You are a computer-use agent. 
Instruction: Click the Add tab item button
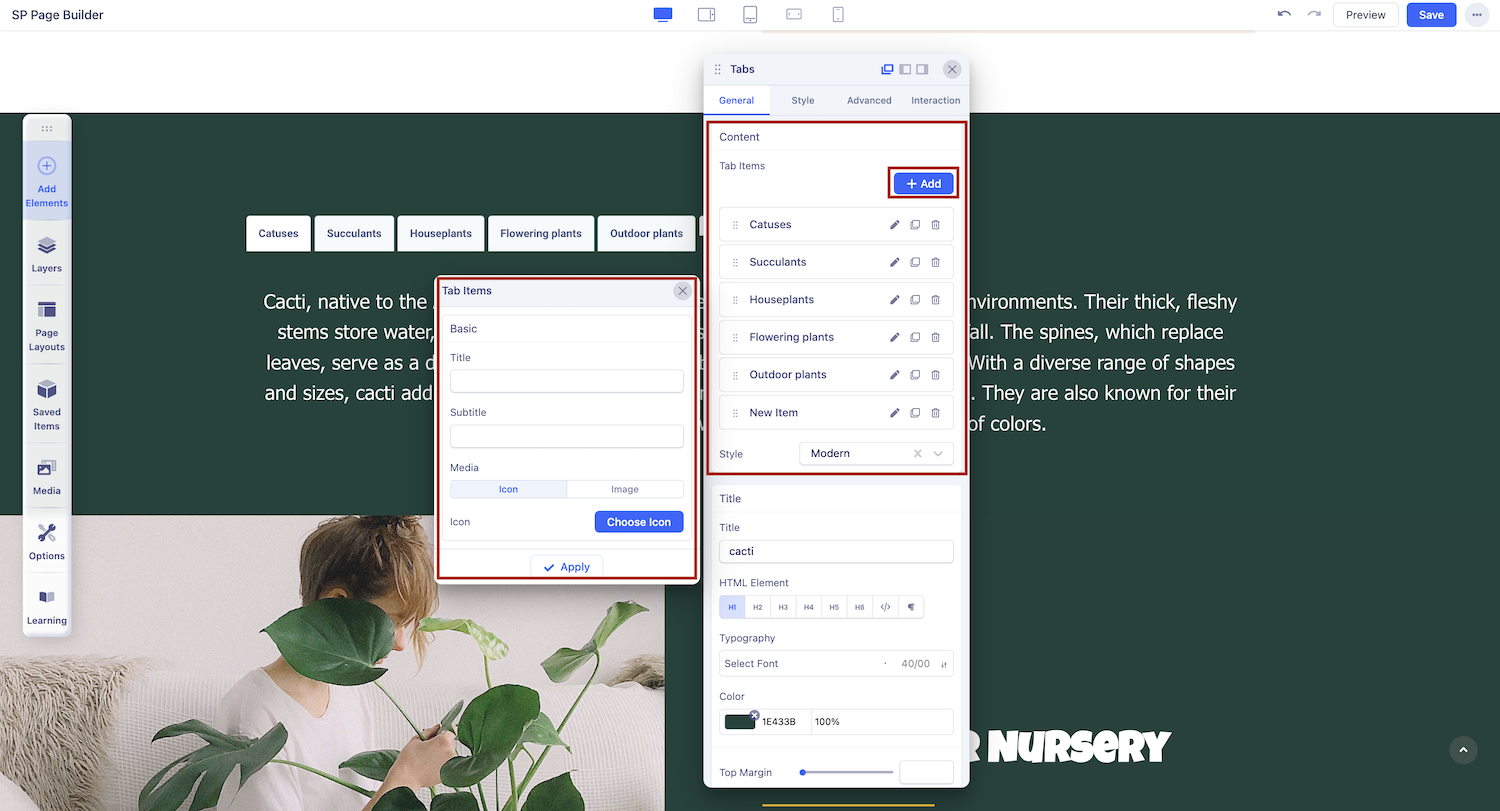[x=924, y=184]
